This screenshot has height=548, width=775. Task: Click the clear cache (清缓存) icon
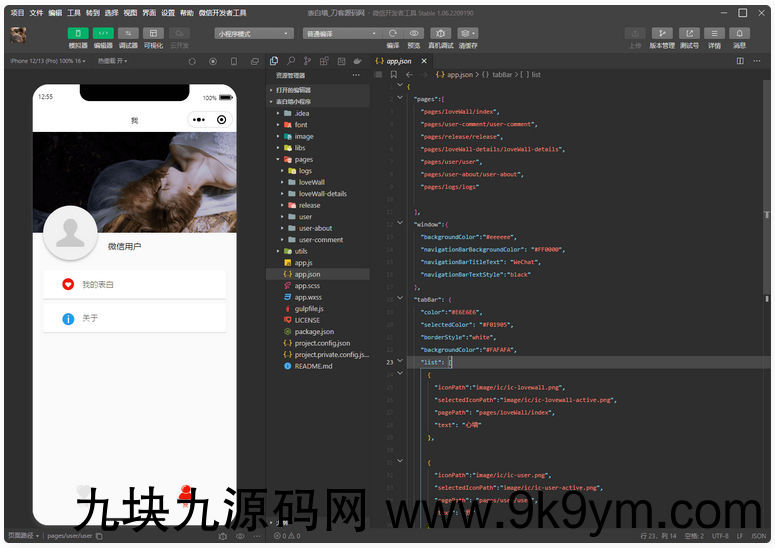point(467,33)
